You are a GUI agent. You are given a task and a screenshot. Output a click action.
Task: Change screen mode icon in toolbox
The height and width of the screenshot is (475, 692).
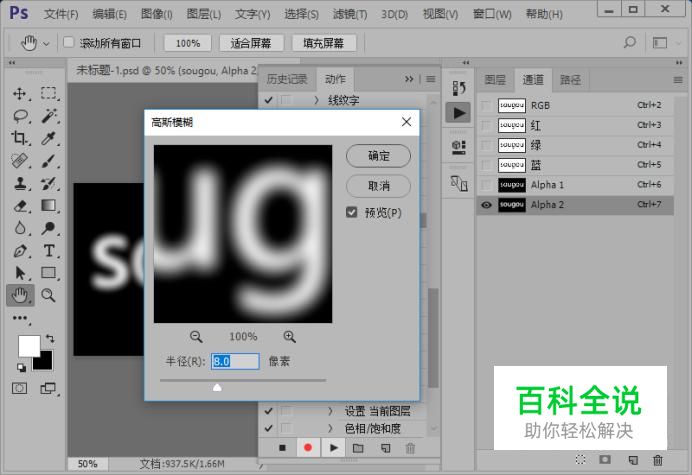point(48,388)
